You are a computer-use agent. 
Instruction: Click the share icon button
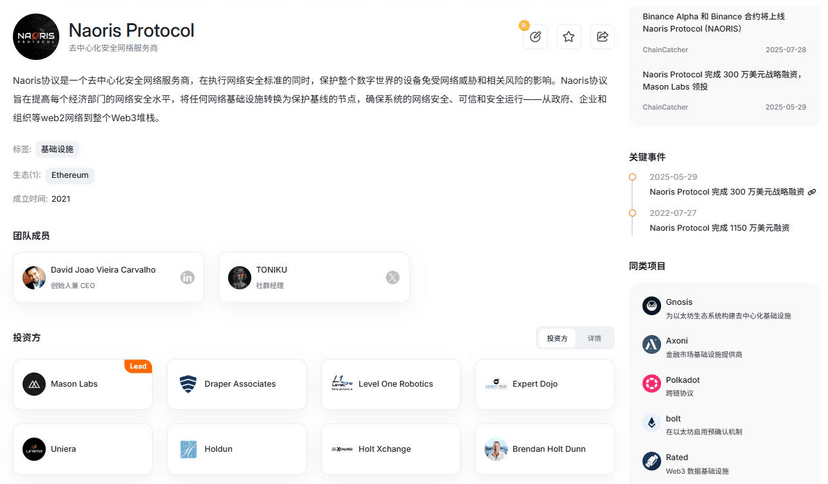[x=602, y=37]
